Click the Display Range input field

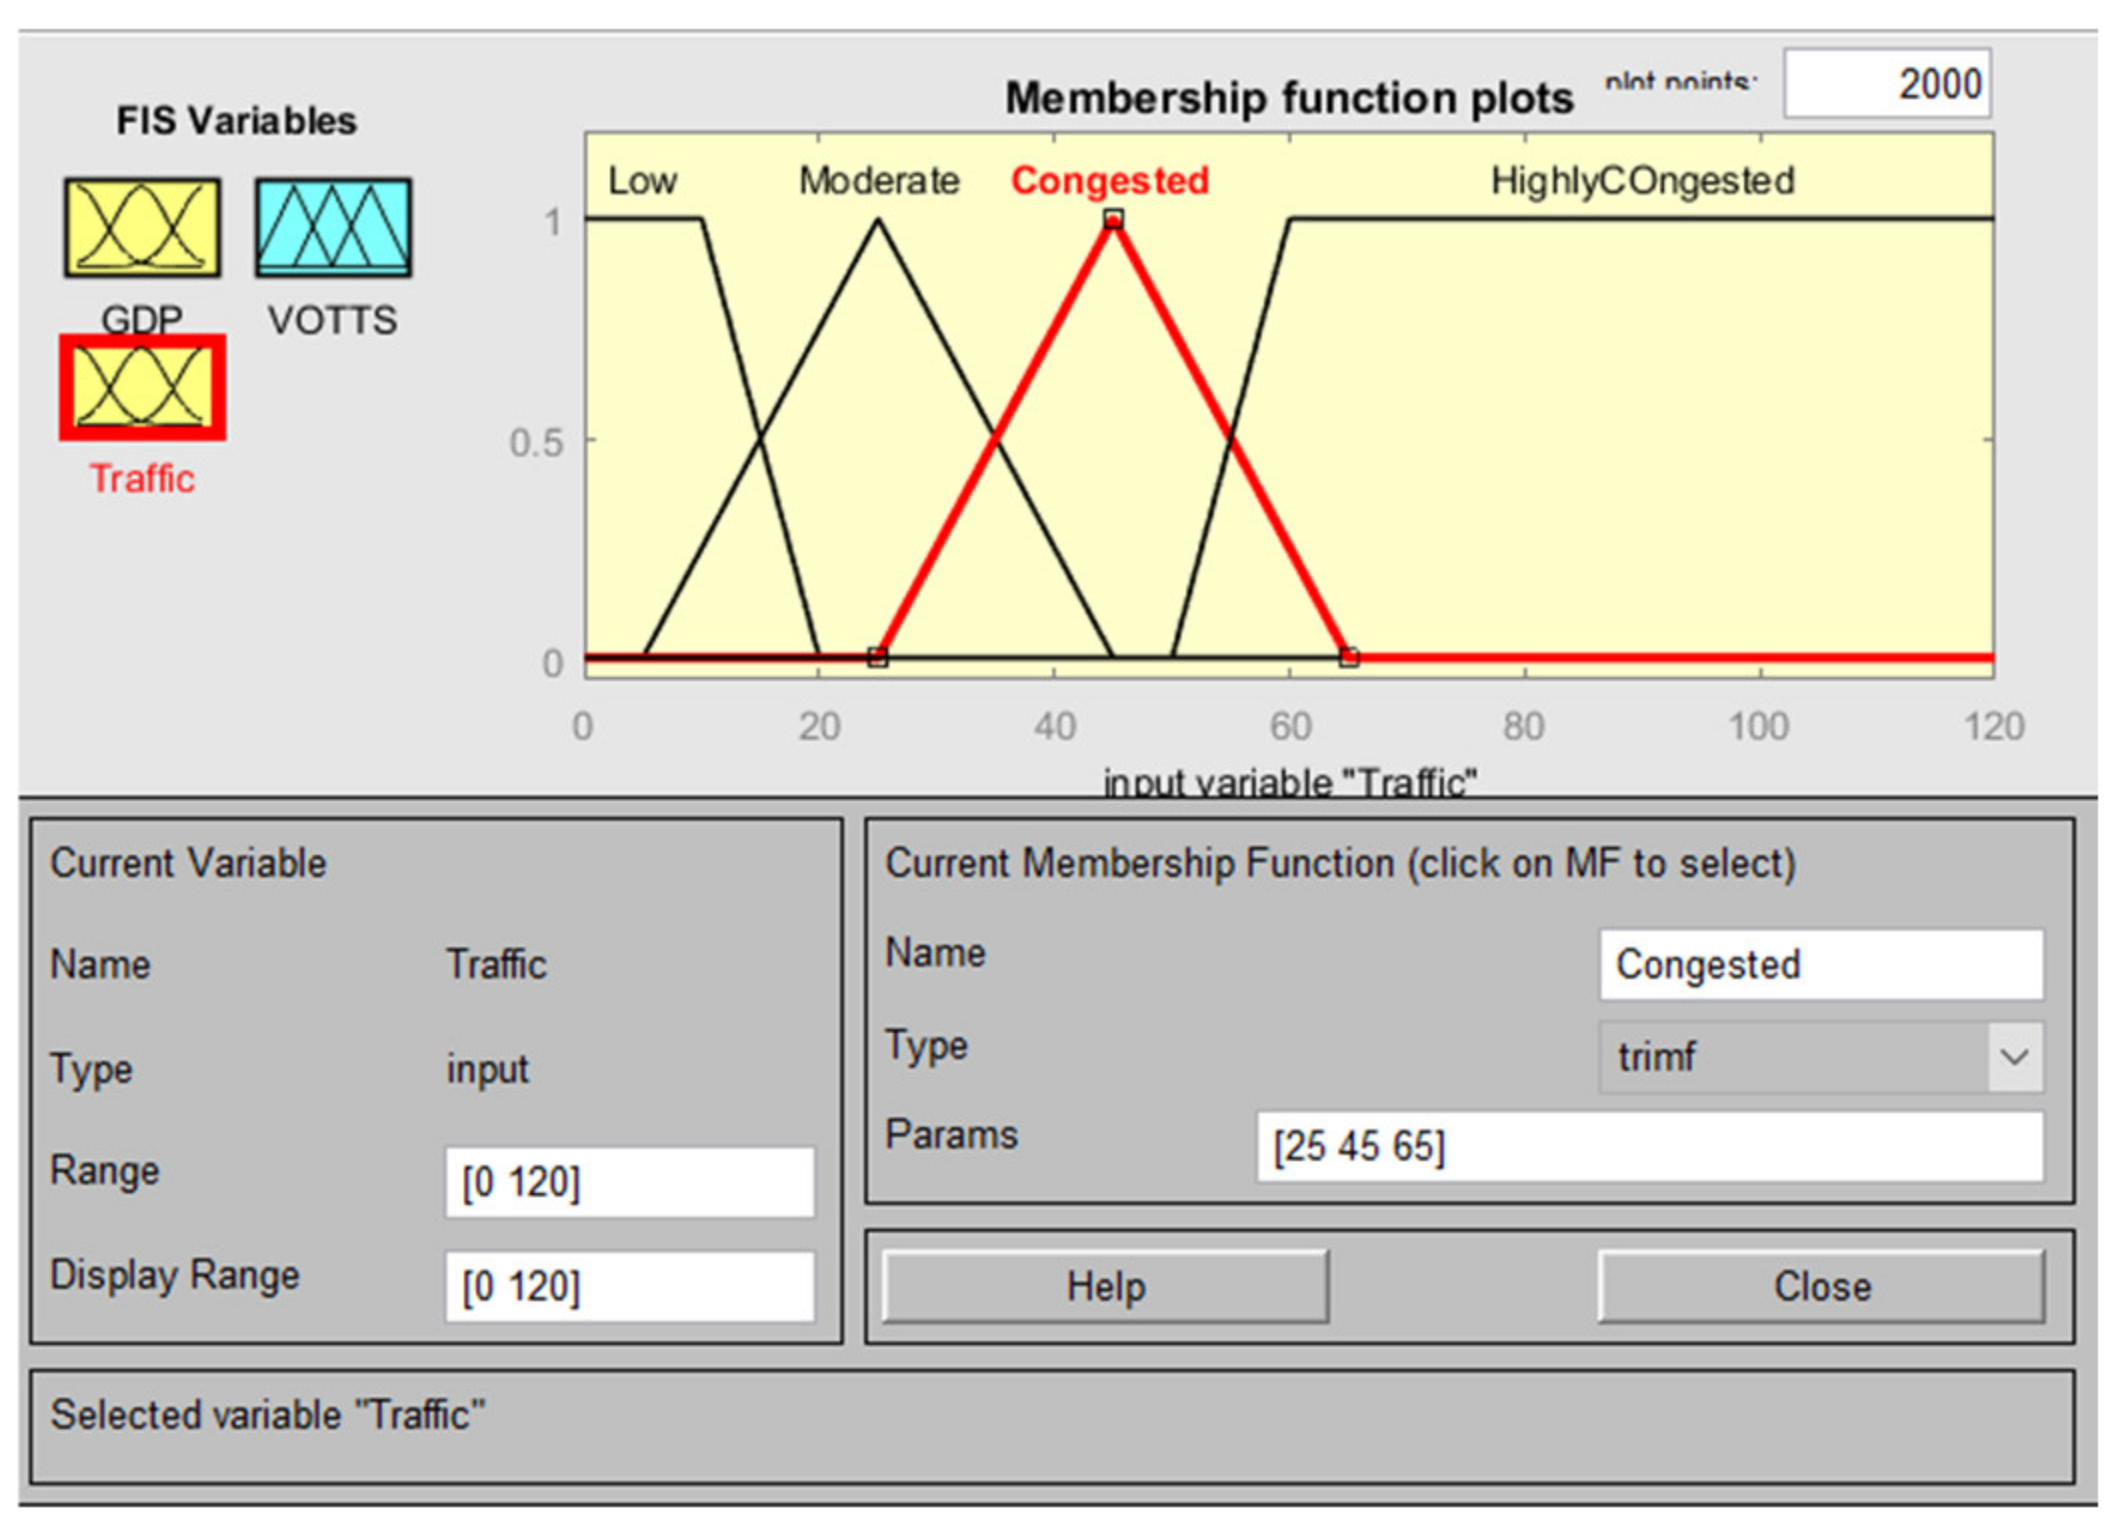(629, 1286)
